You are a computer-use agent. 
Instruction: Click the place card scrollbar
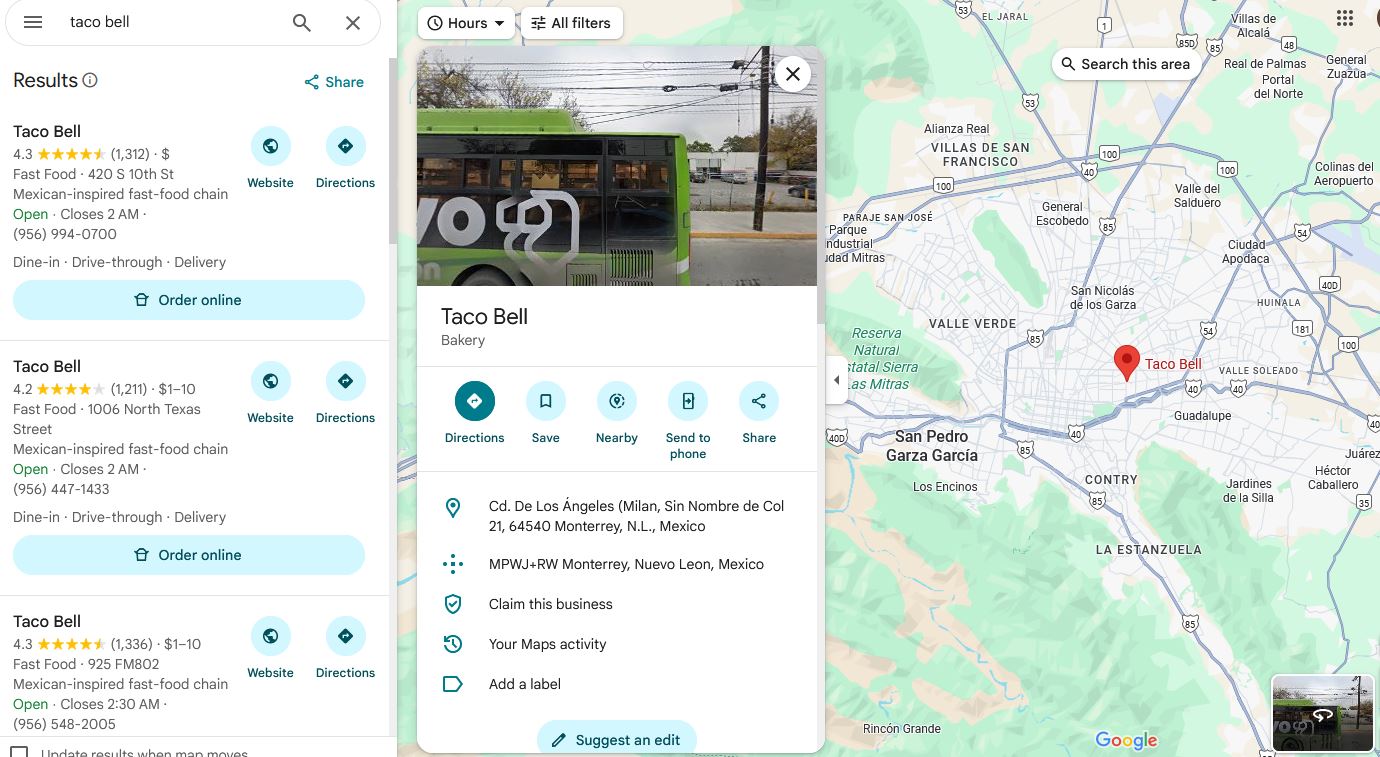(x=821, y=185)
